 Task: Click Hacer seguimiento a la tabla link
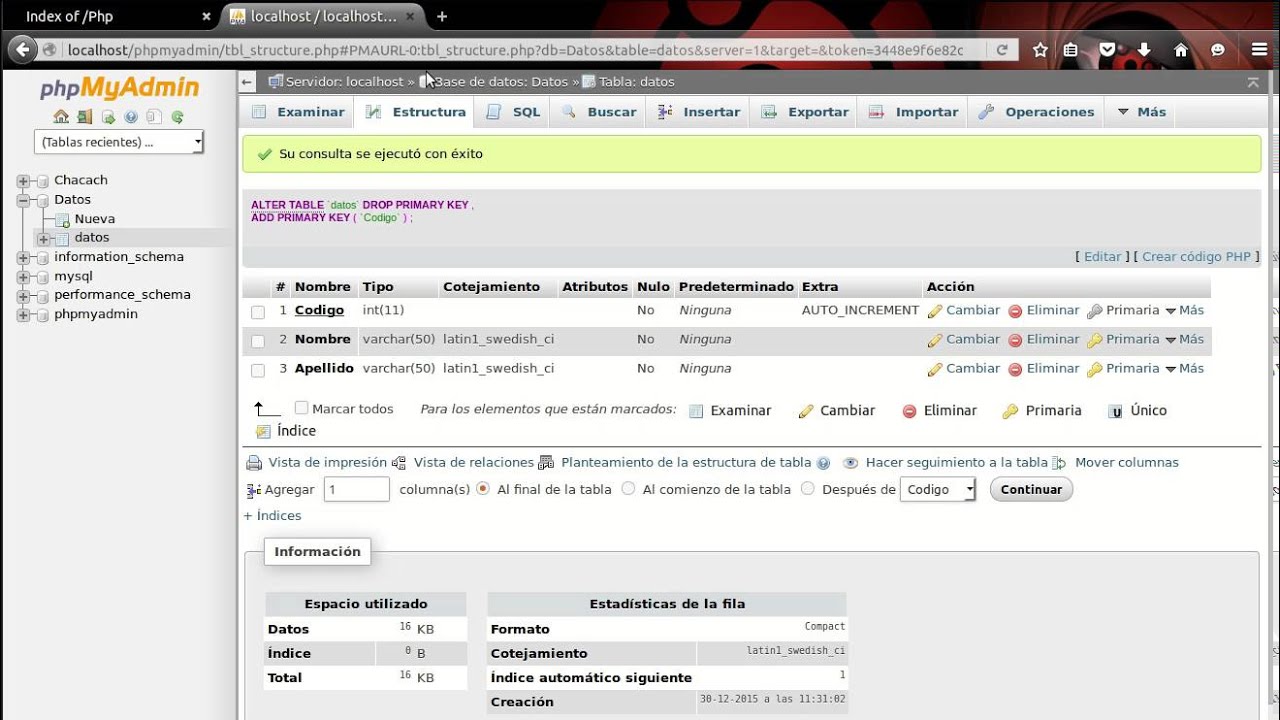(x=956, y=462)
